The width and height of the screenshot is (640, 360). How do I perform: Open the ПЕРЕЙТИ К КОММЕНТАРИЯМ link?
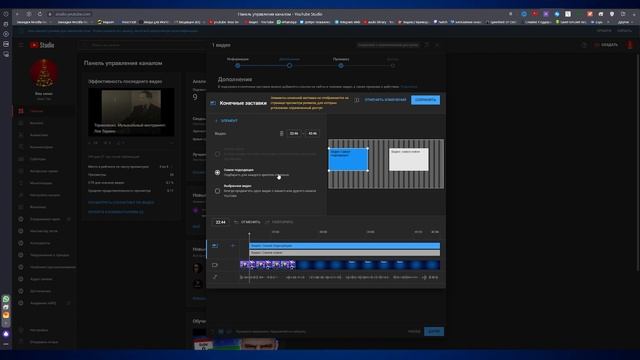tap(116, 212)
